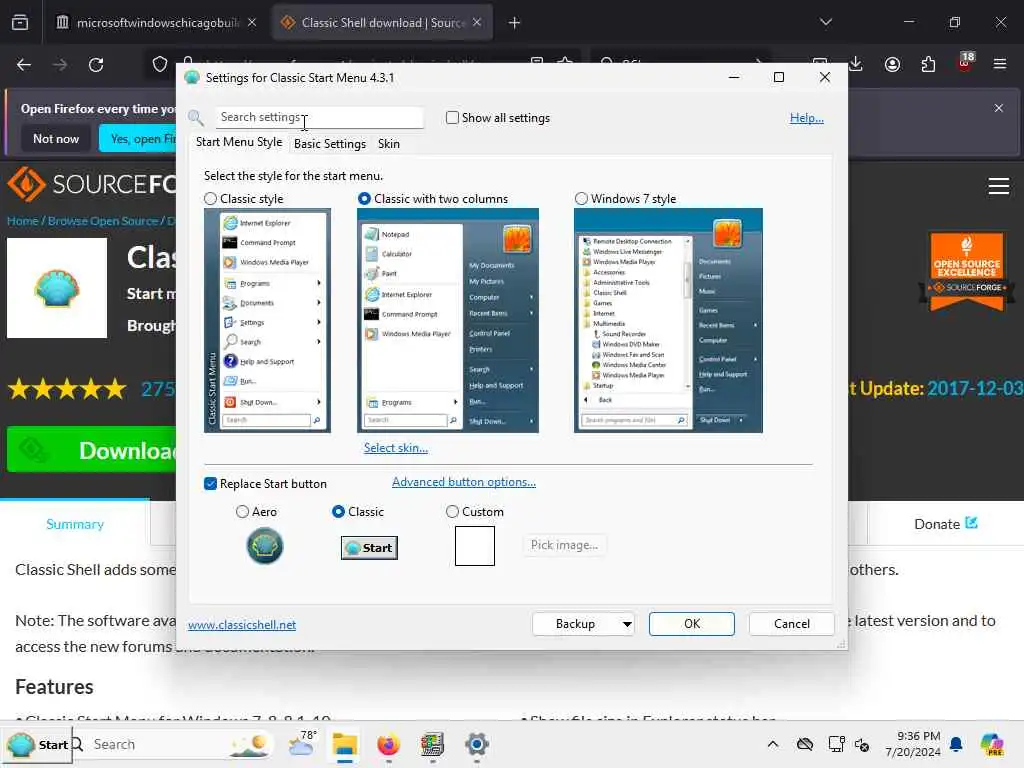The image size is (1024, 768).
Task: Switch to Basic Settings tab
Action: coord(330,144)
